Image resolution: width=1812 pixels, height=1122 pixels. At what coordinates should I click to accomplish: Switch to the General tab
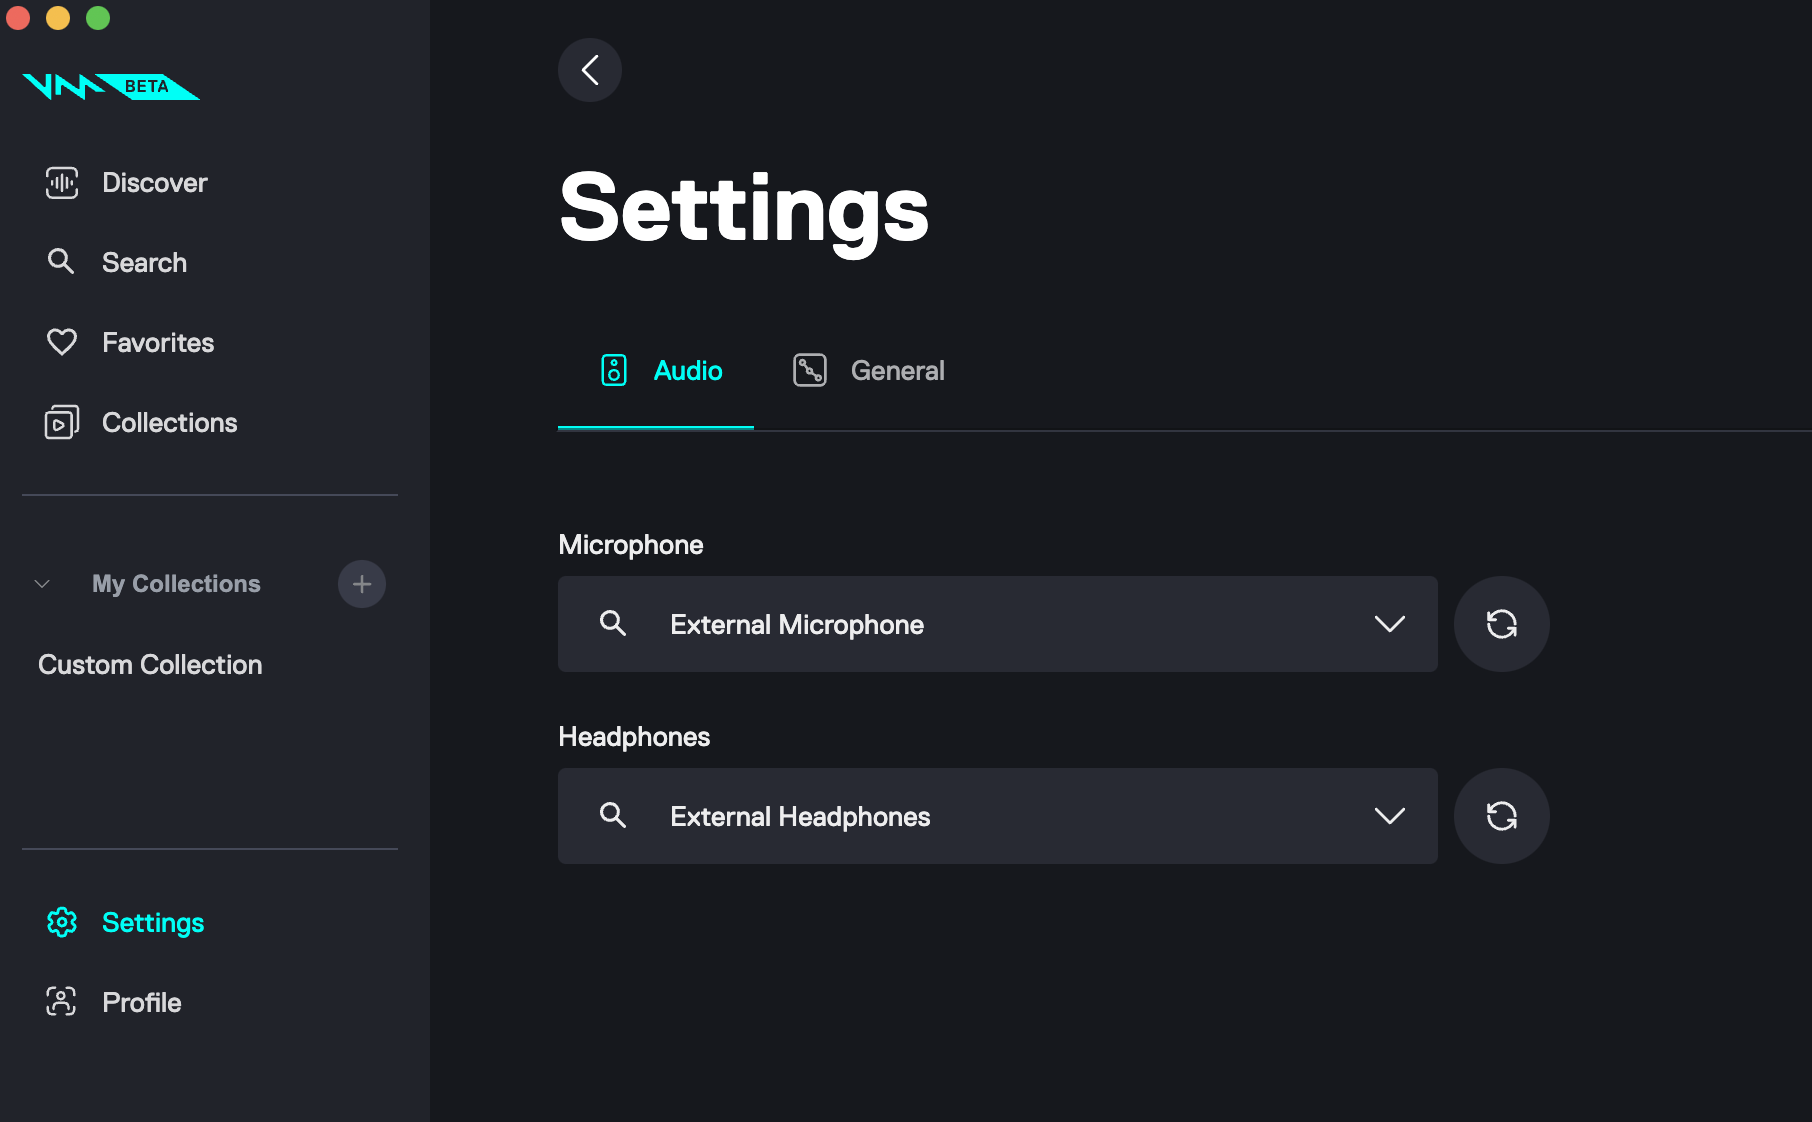pos(868,371)
